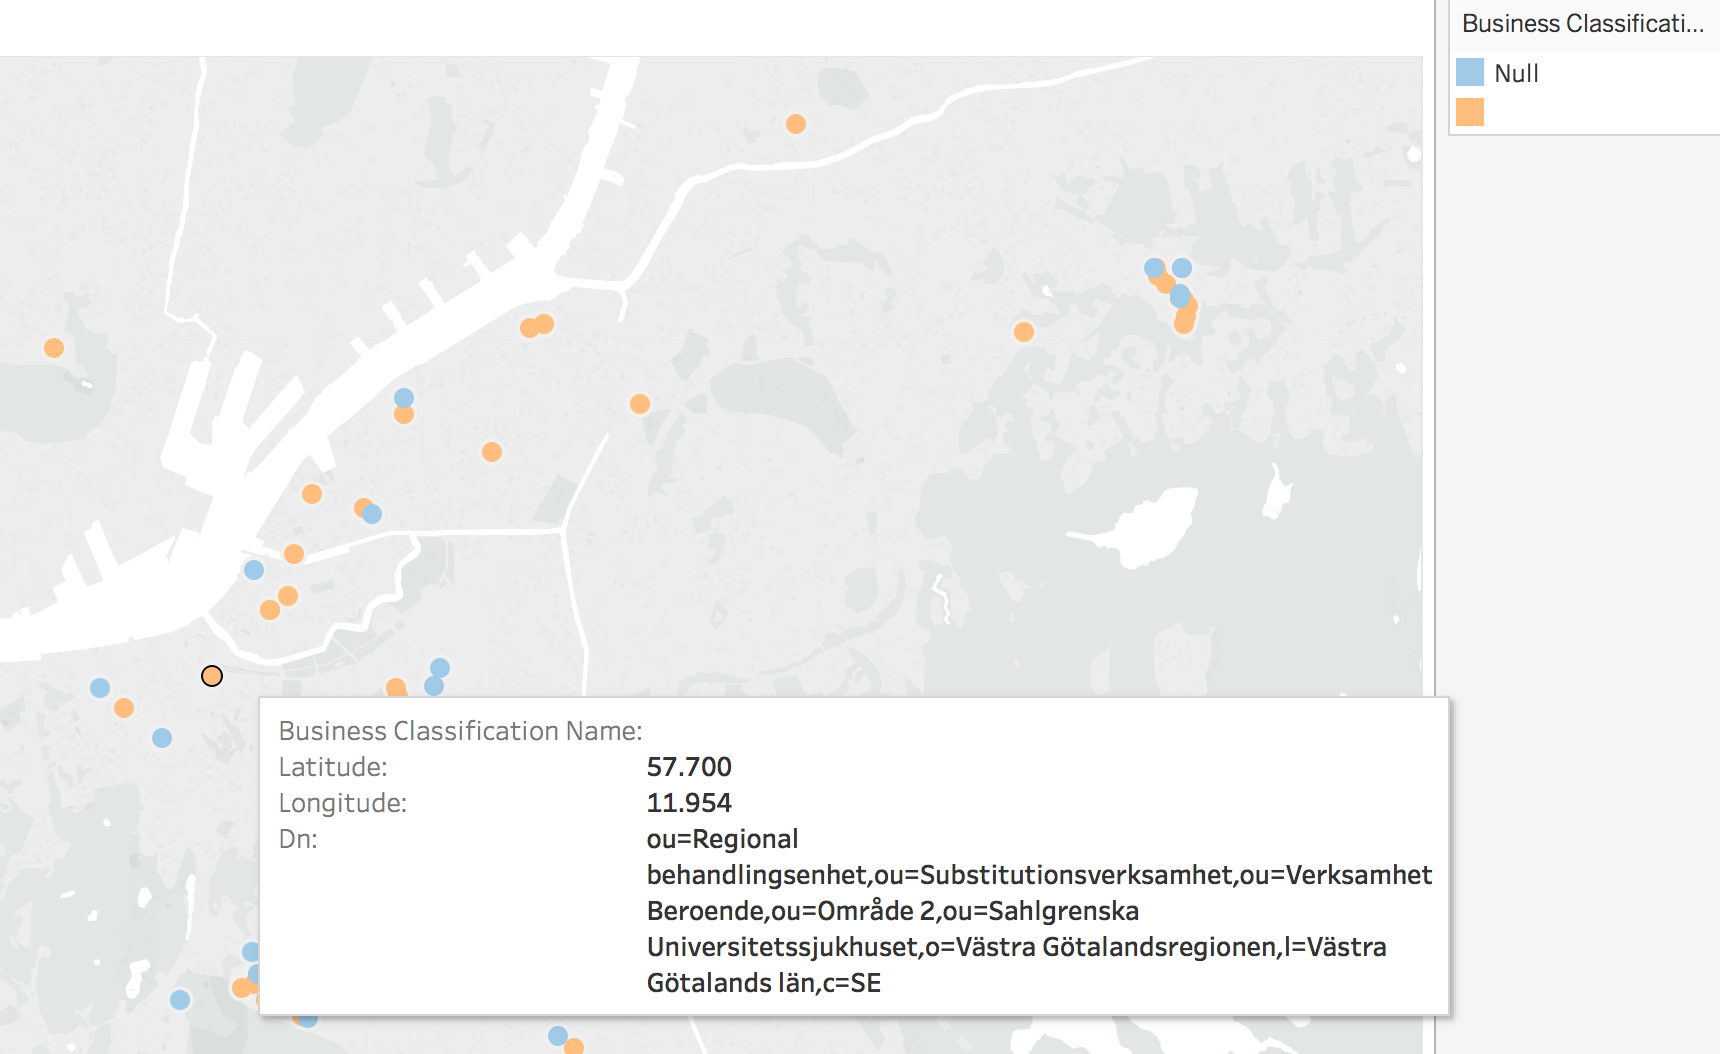Click the longitude value 11.954 in tooltip
1720x1054 pixels.
tap(689, 803)
